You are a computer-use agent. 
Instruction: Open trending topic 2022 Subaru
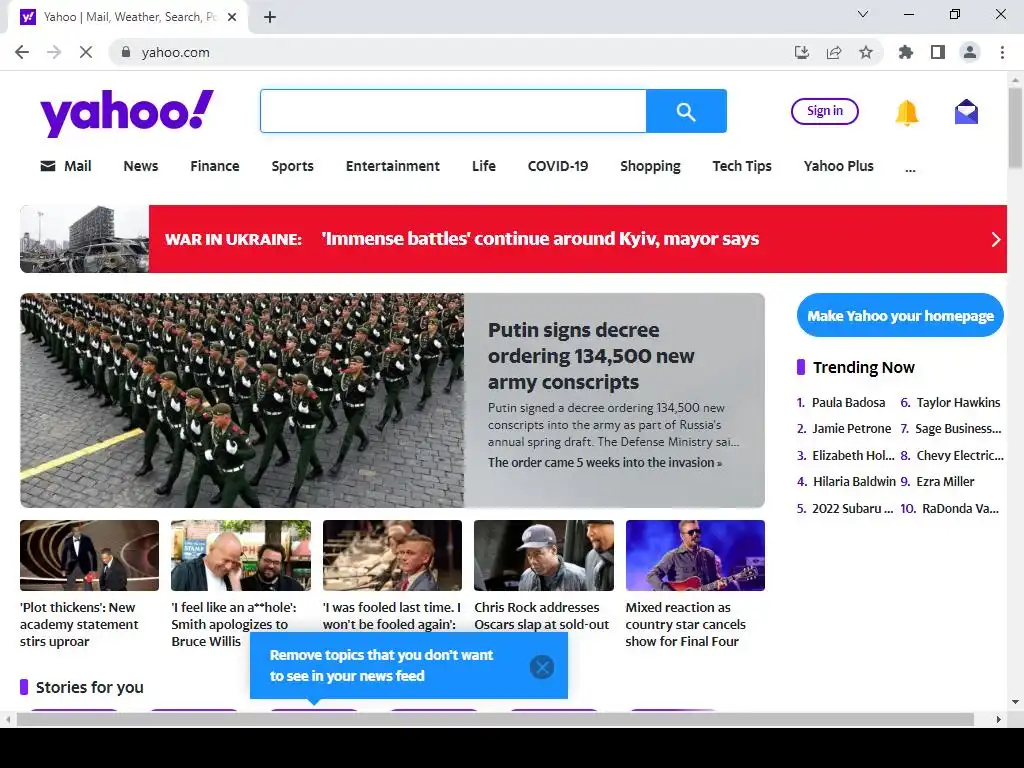[852, 508]
